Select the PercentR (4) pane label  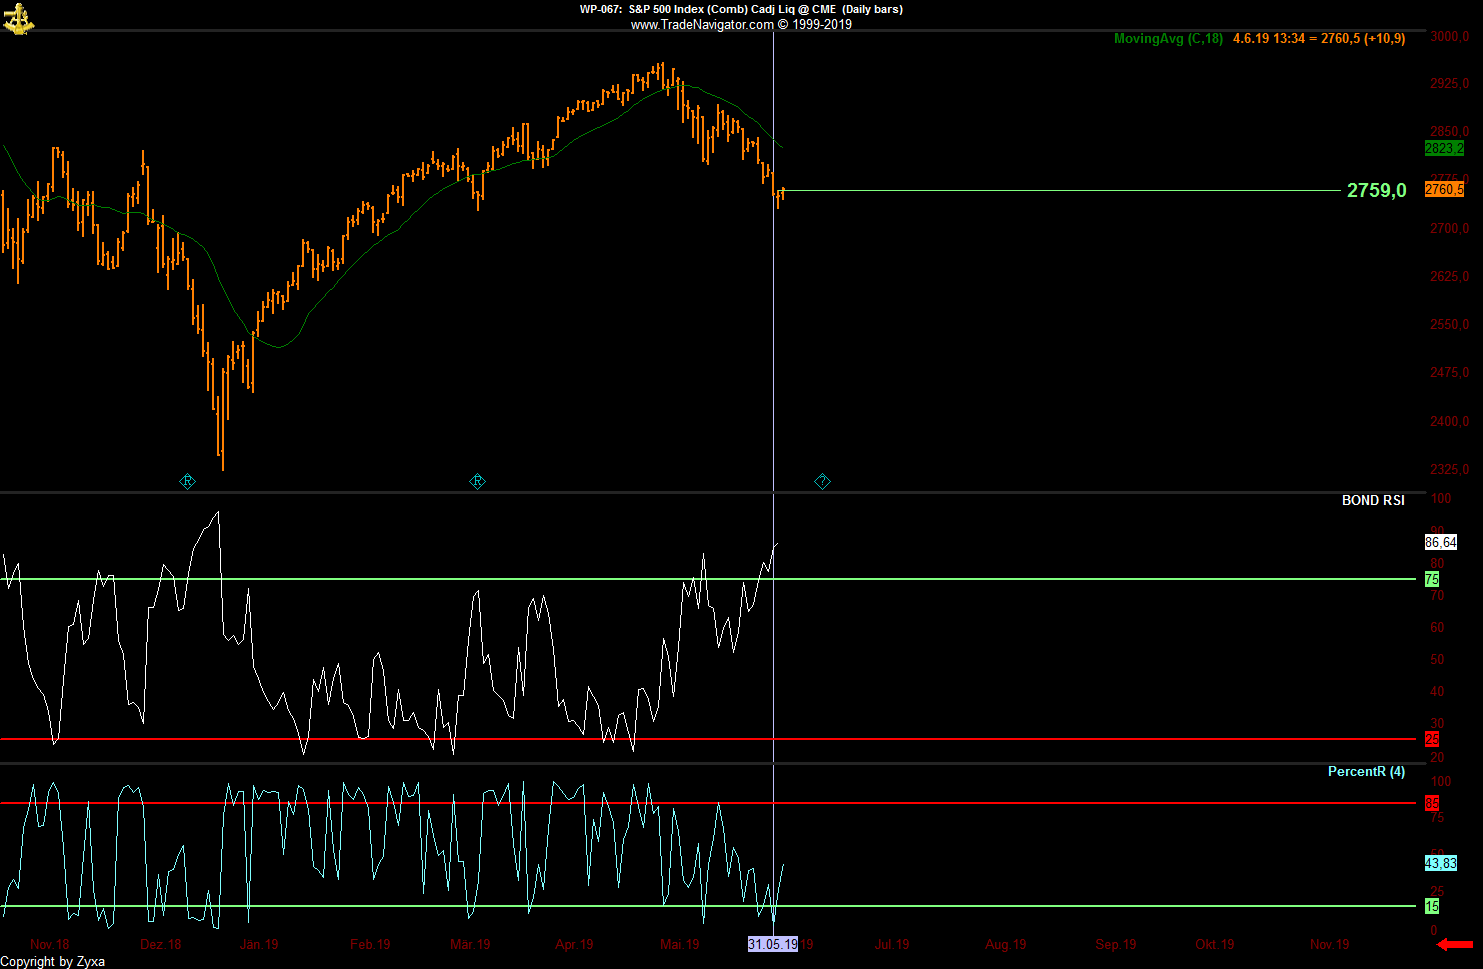[x=1366, y=771]
